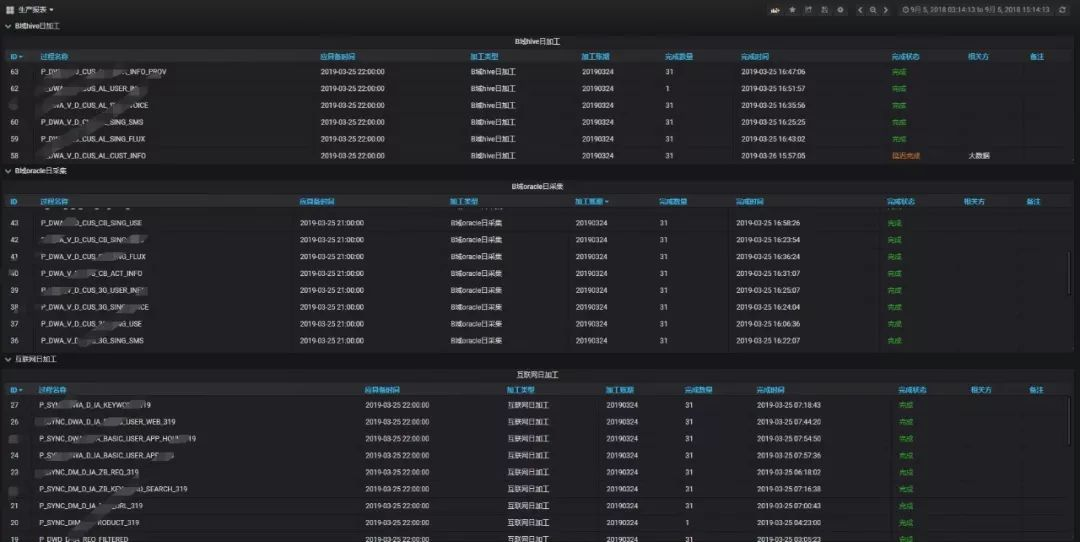
Task: Click ID 36 in B域oracle日采集 table
Action: [14, 341]
